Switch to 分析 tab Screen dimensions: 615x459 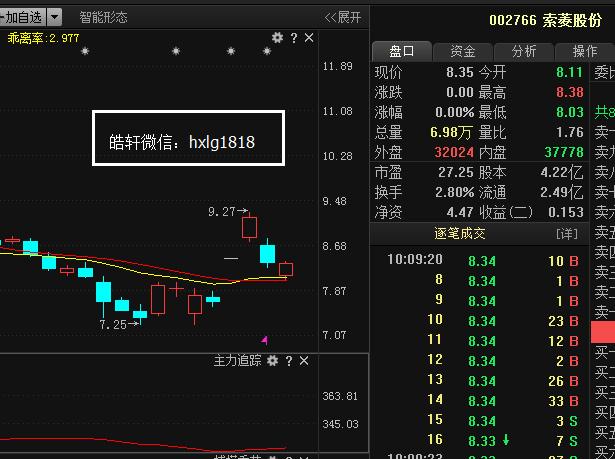[524, 51]
